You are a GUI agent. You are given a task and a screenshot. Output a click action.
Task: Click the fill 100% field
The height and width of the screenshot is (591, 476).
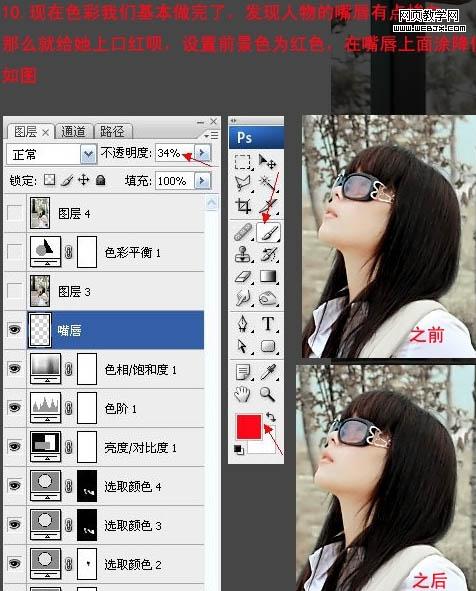tap(175, 181)
